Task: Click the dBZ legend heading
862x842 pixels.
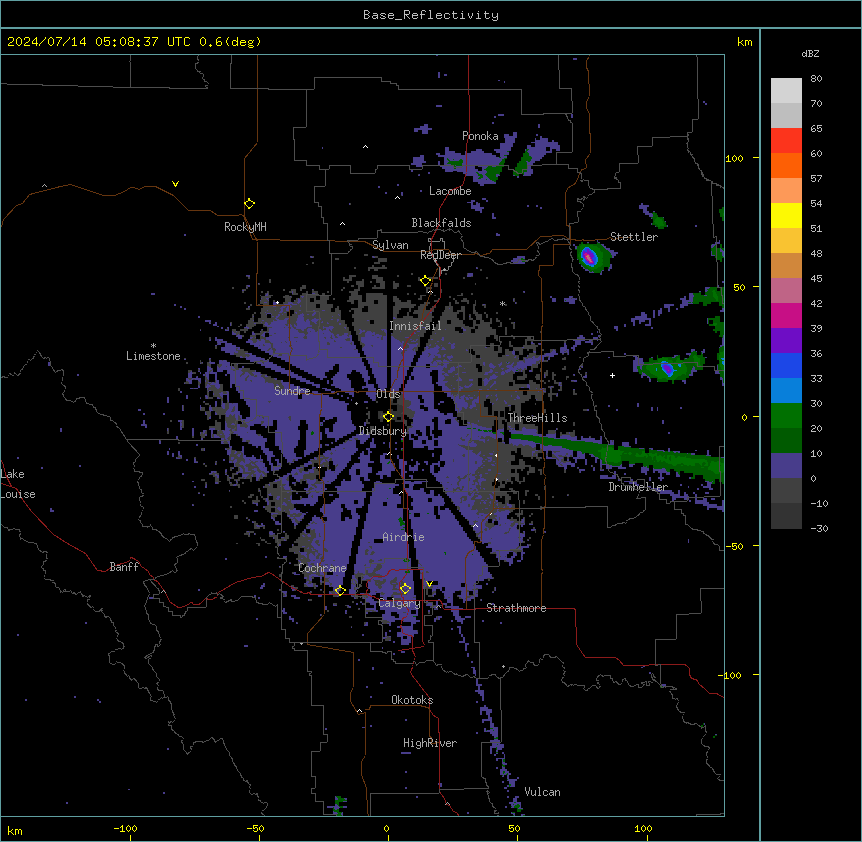Action: [x=810, y=54]
